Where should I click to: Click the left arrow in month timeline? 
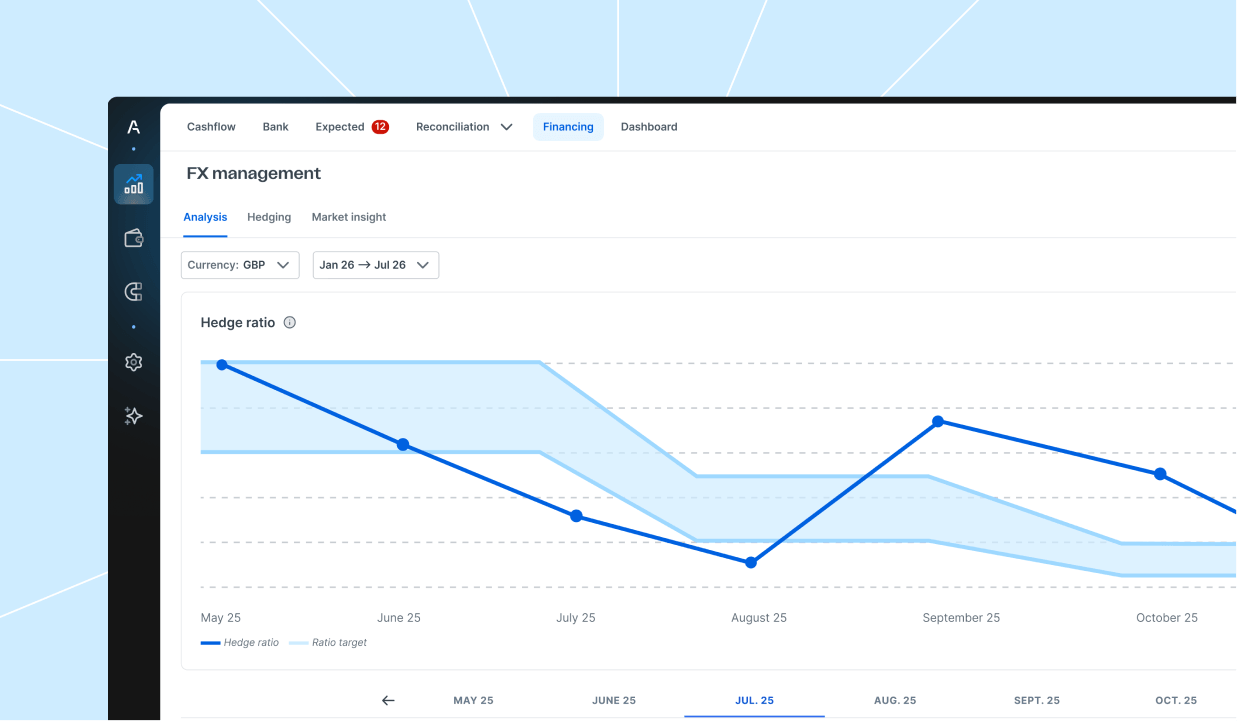388,700
